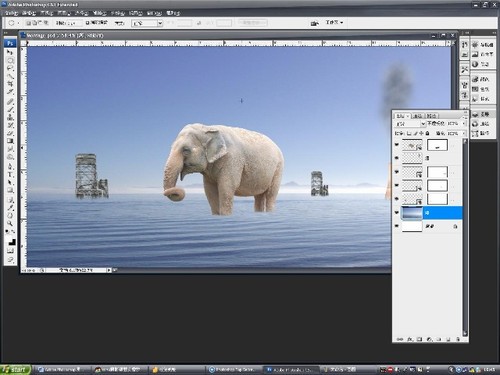Screen dimensions: 500x375
Task: Open the Swatches panel from dock
Action: pos(483,89)
